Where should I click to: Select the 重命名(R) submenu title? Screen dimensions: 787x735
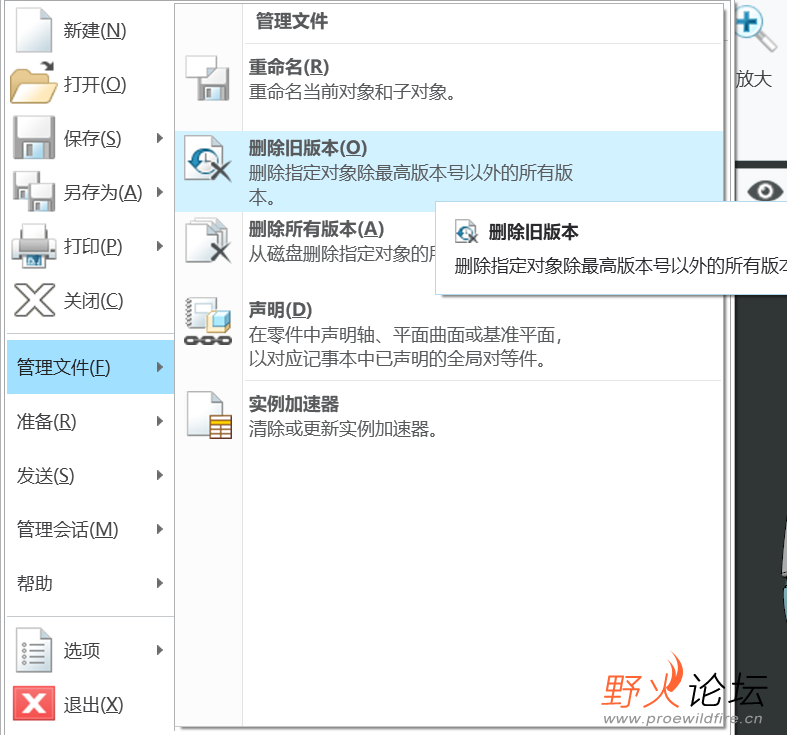289,67
